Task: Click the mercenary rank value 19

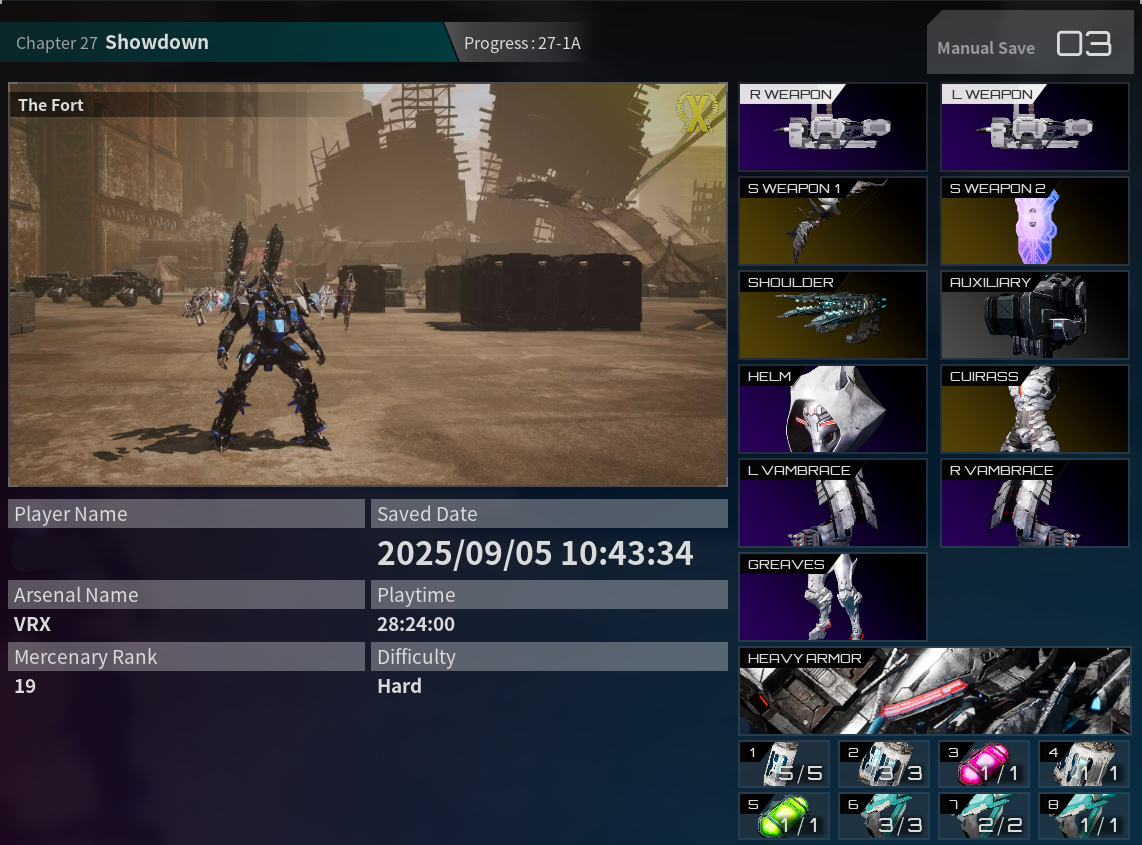Action: tap(25, 686)
